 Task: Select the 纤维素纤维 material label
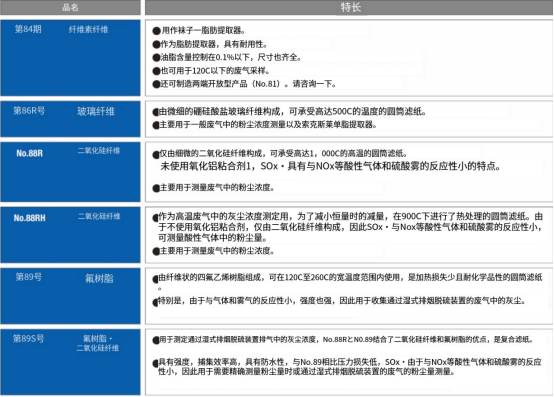88,30
